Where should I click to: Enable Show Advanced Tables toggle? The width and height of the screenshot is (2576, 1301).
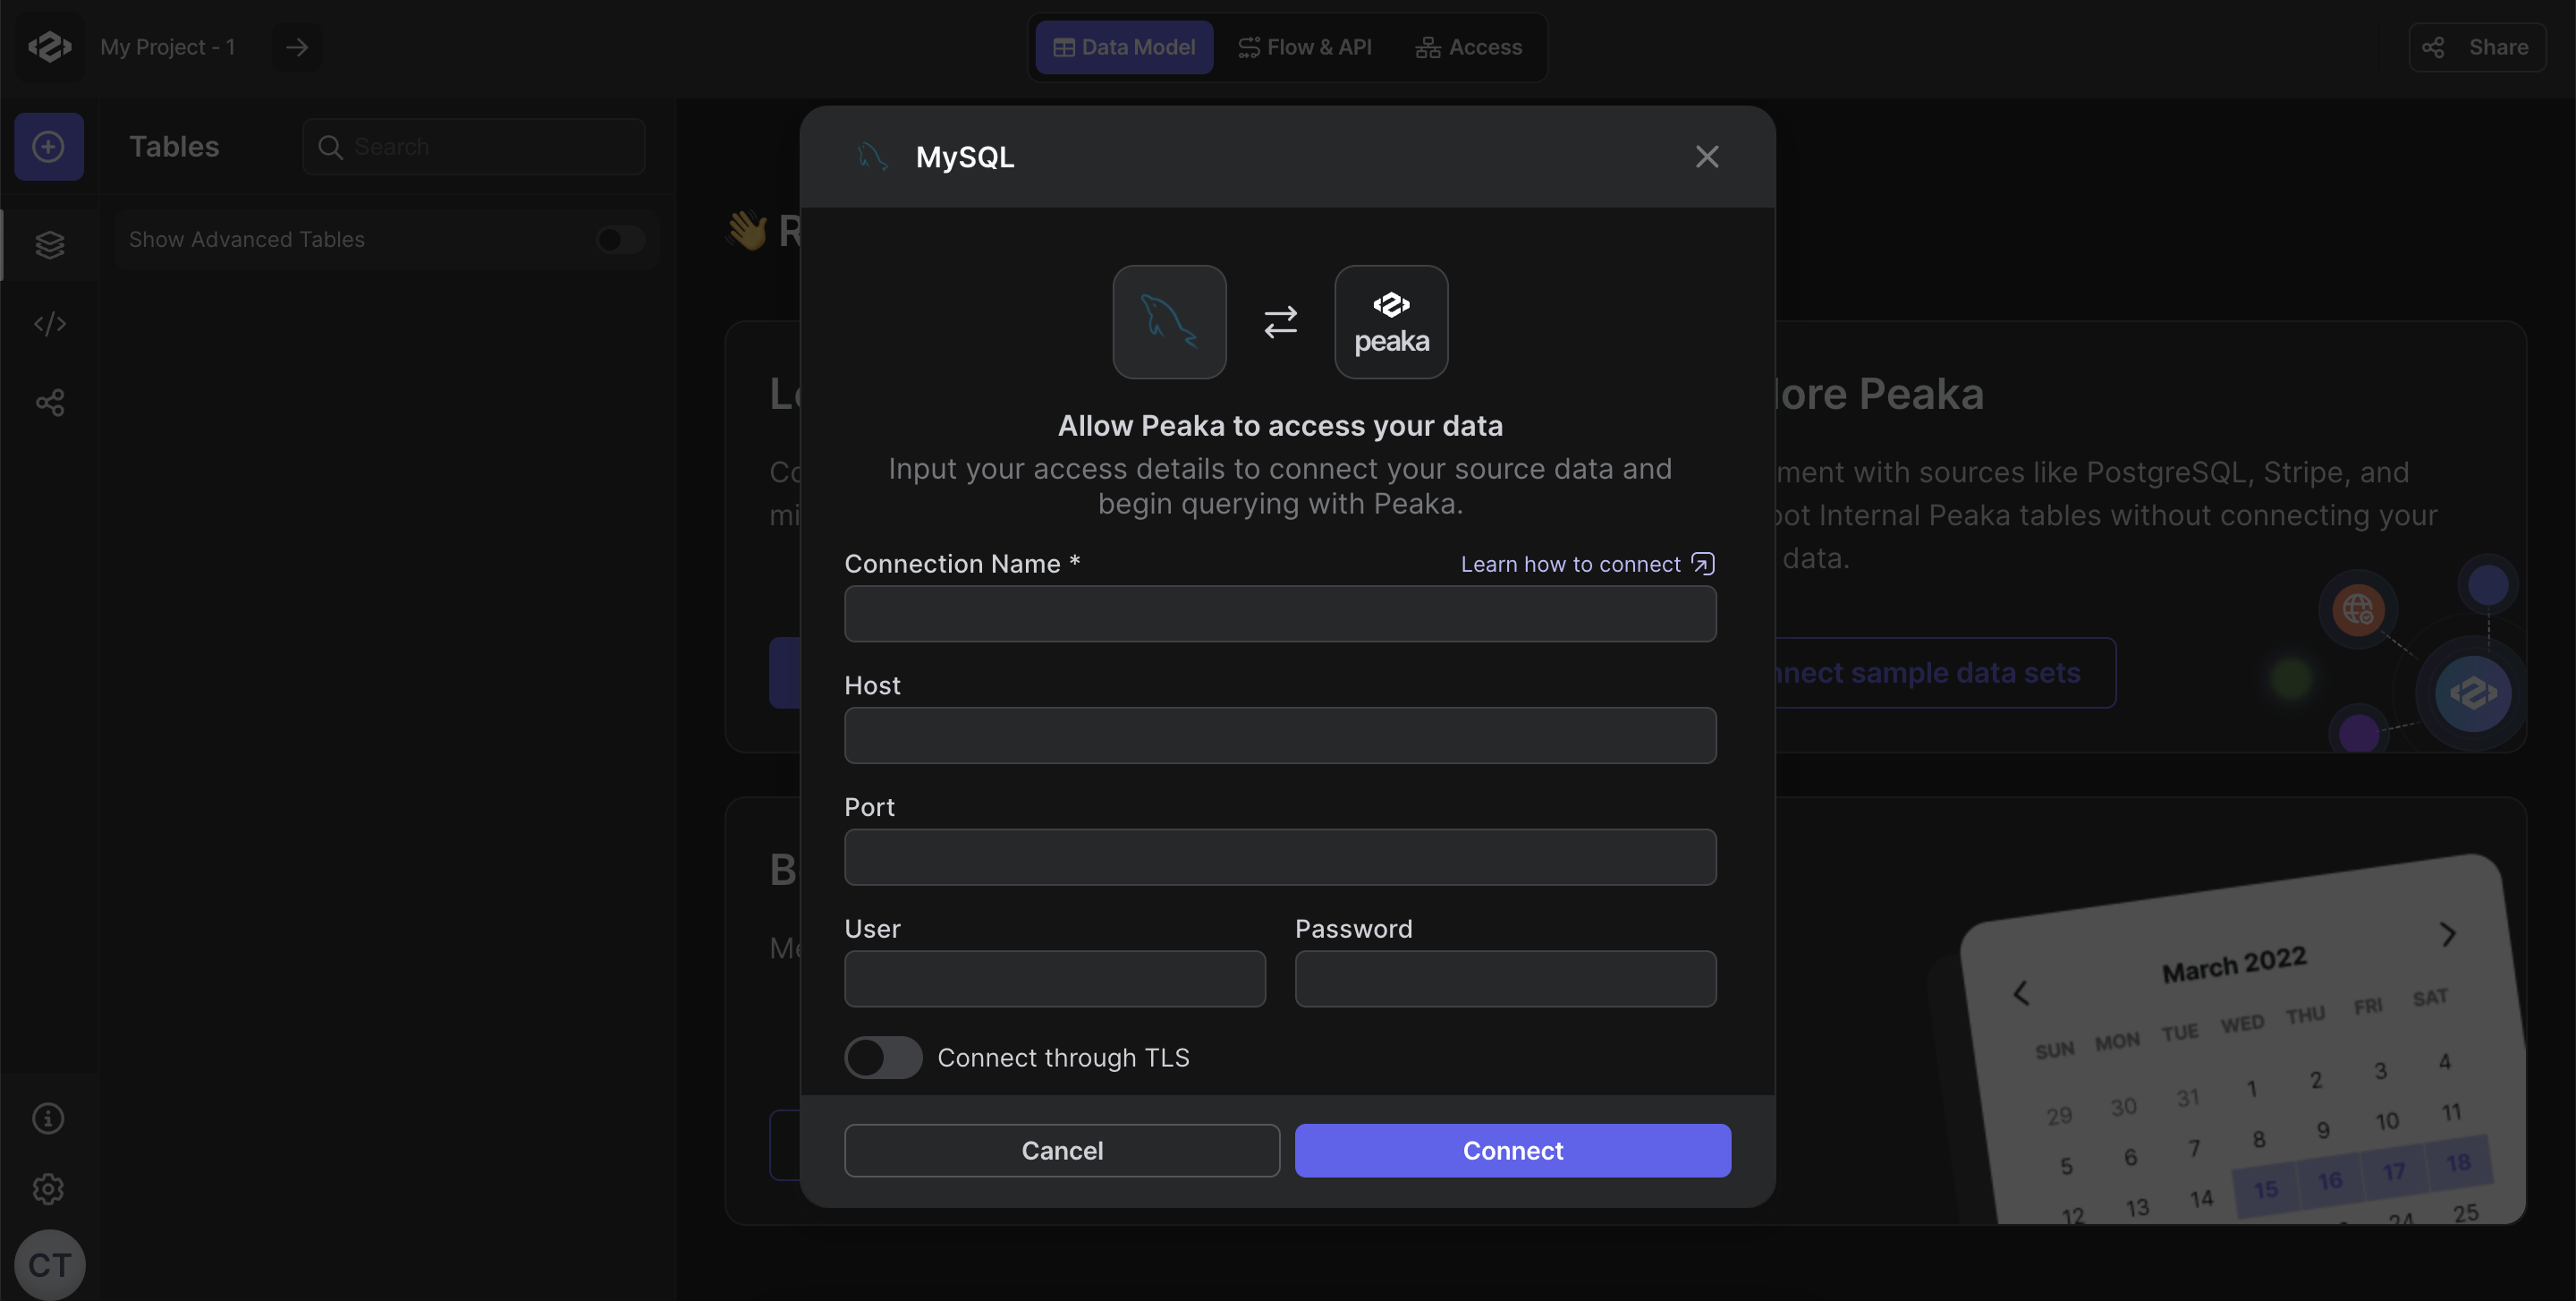[x=620, y=240]
